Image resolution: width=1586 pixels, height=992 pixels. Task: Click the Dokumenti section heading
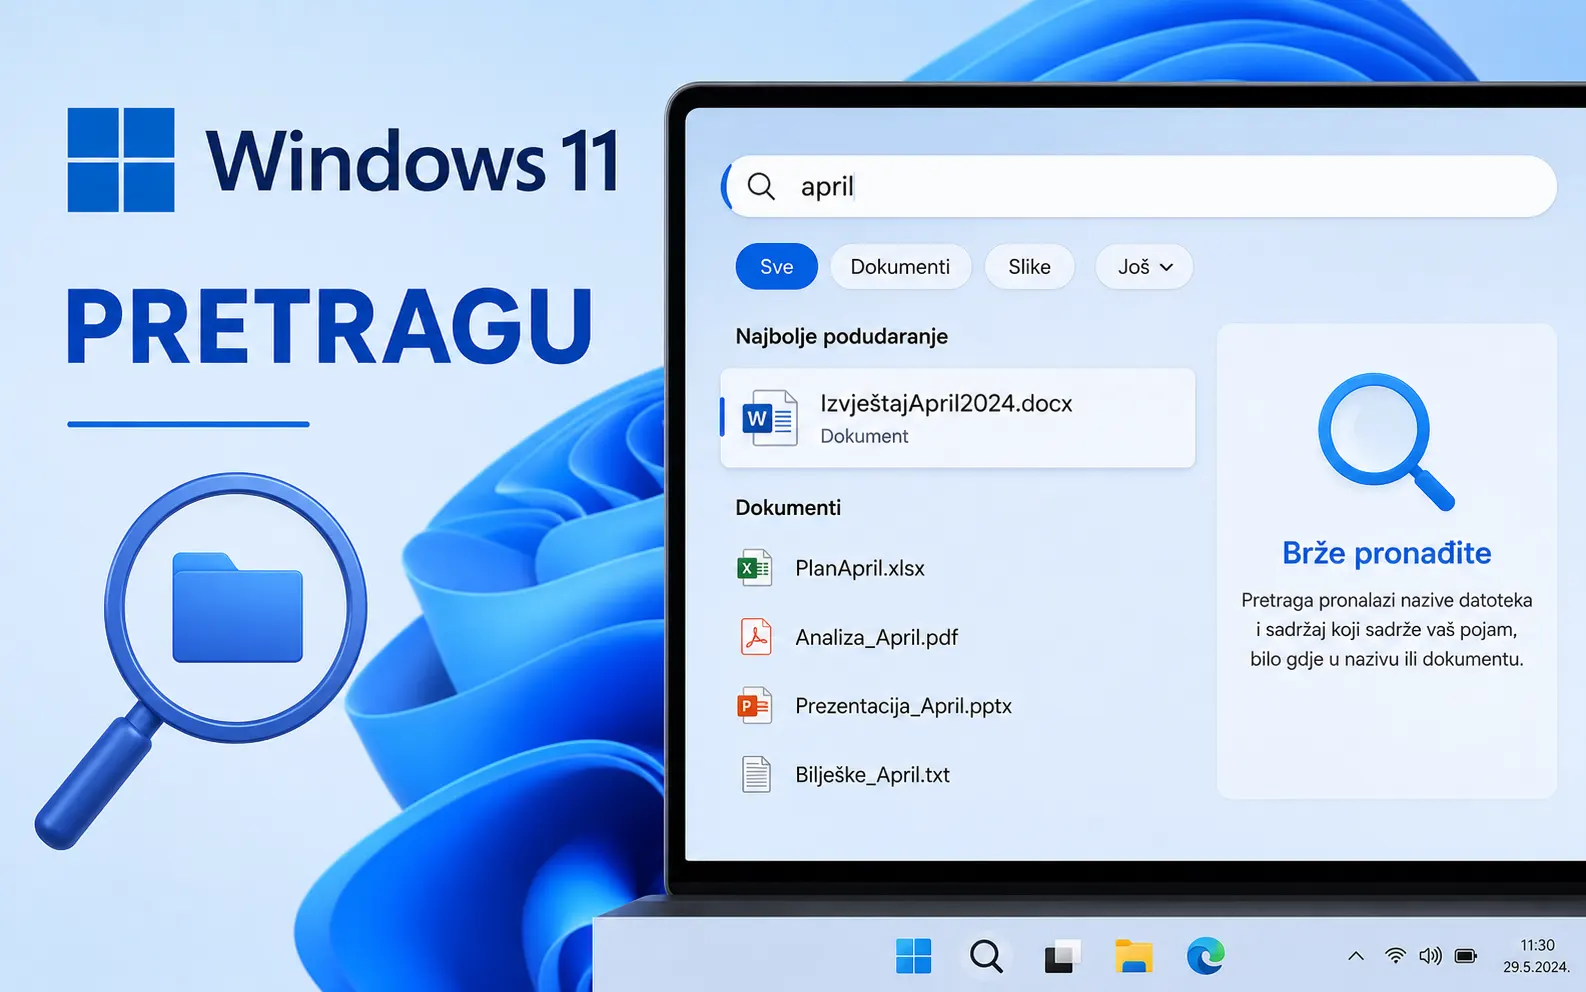(x=788, y=508)
